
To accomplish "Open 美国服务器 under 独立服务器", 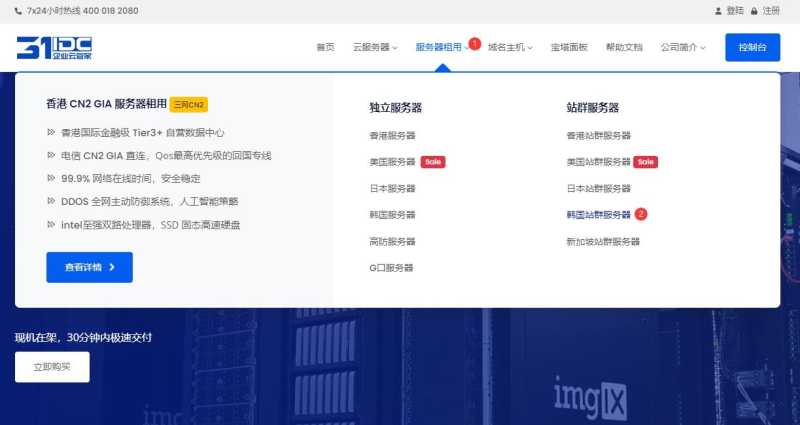I will point(392,162).
